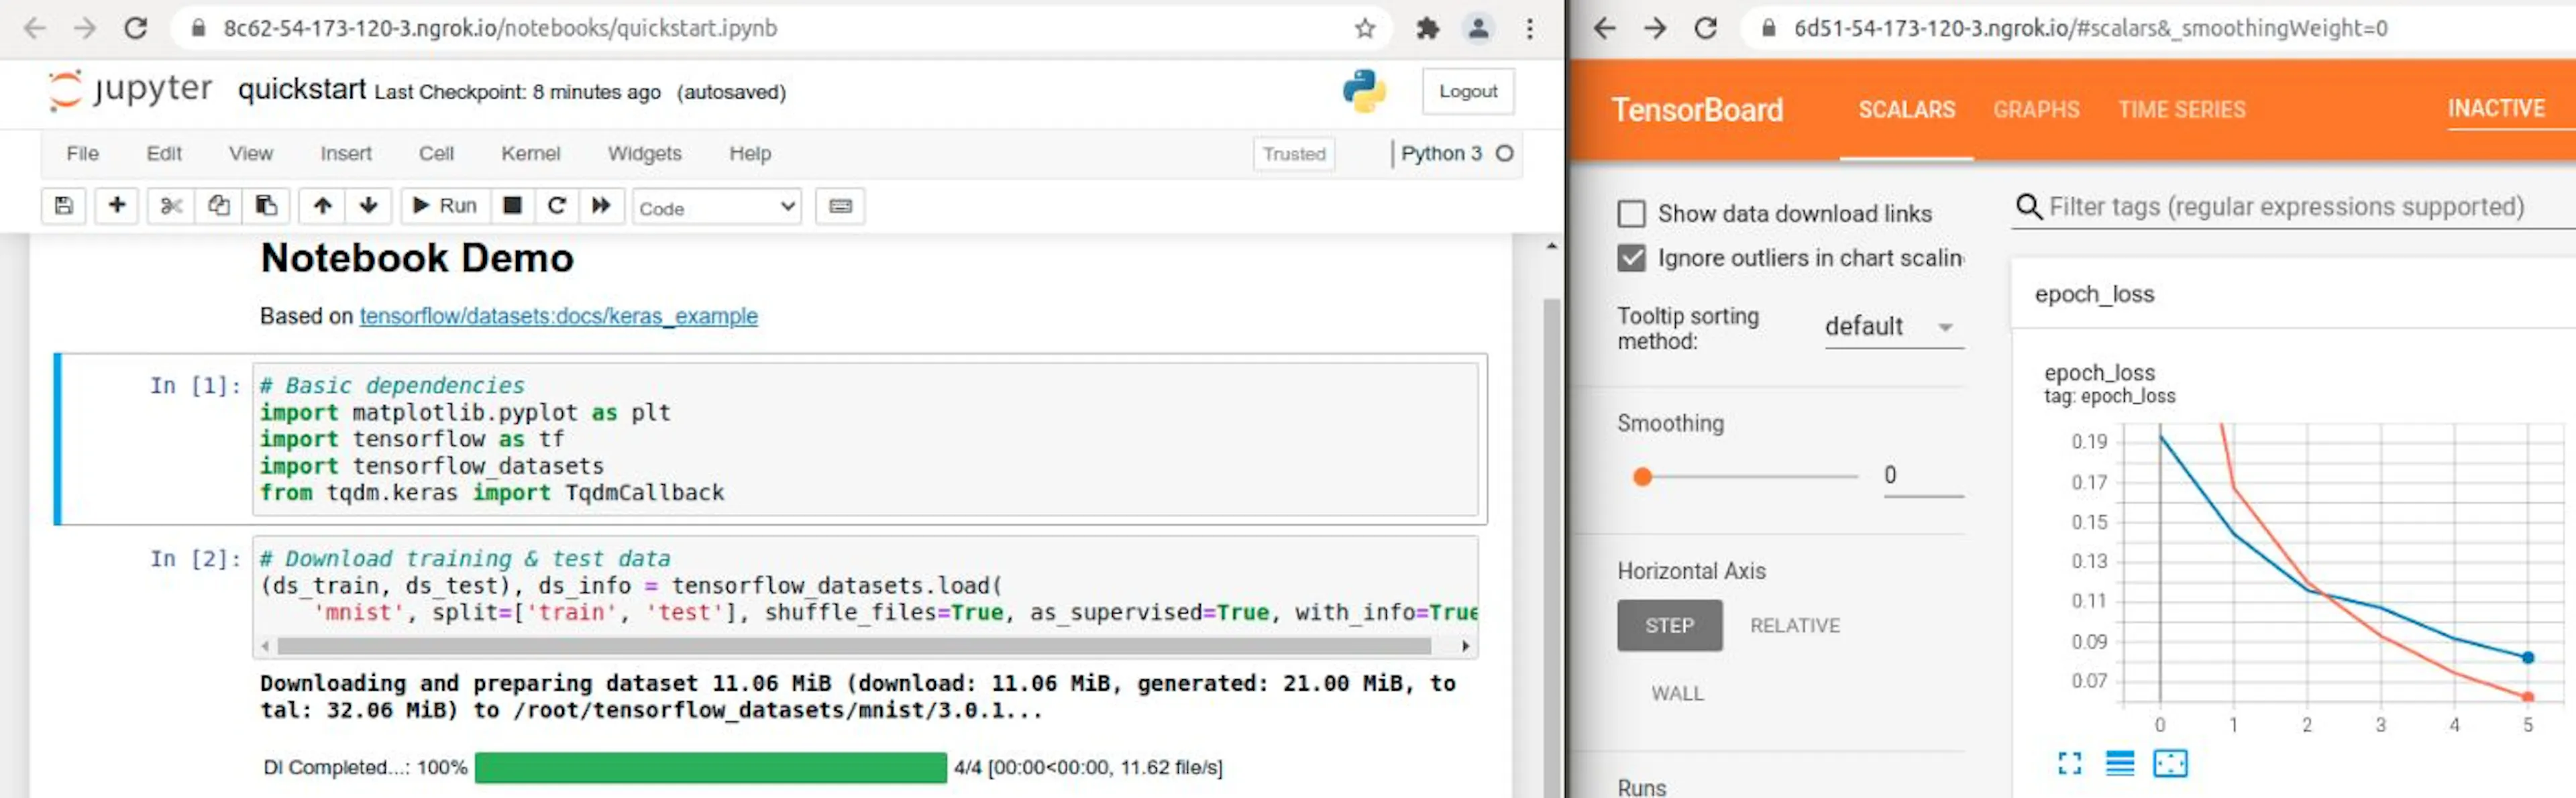
Task: Open tensorflow/datasets keras_example link
Action: (558, 316)
